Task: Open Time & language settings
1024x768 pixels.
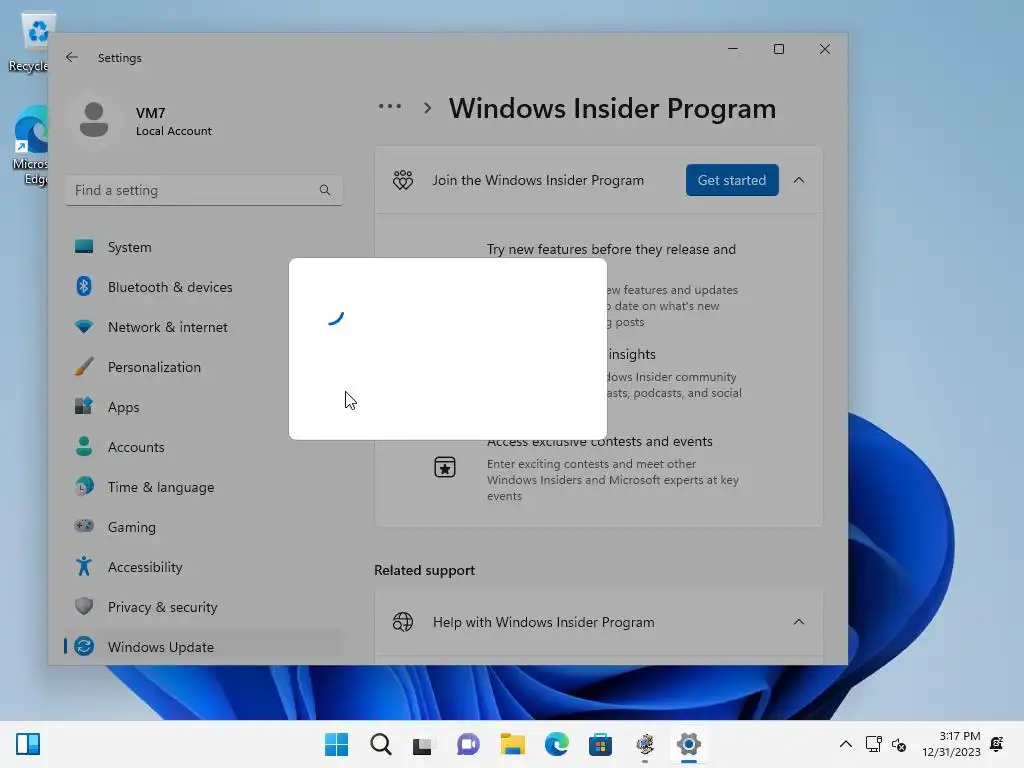Action: click(204, 487)
